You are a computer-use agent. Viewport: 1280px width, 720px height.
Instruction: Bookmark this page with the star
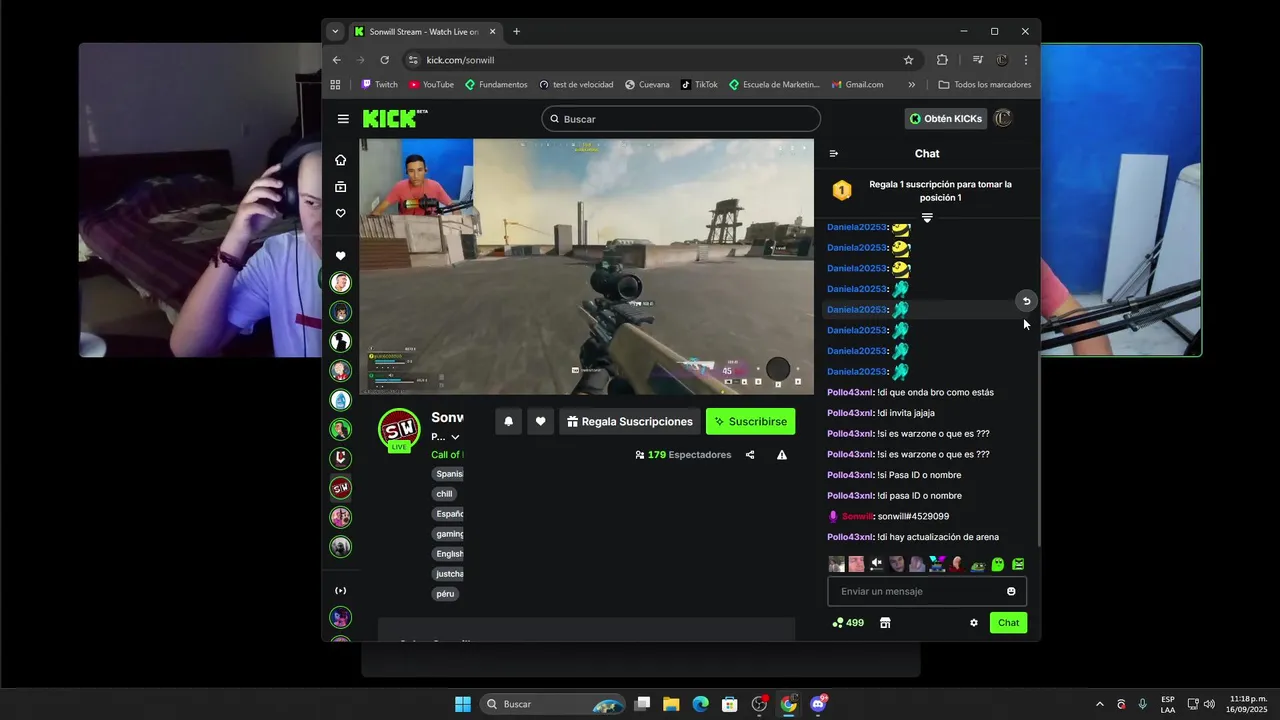click(x=909, y=60)
